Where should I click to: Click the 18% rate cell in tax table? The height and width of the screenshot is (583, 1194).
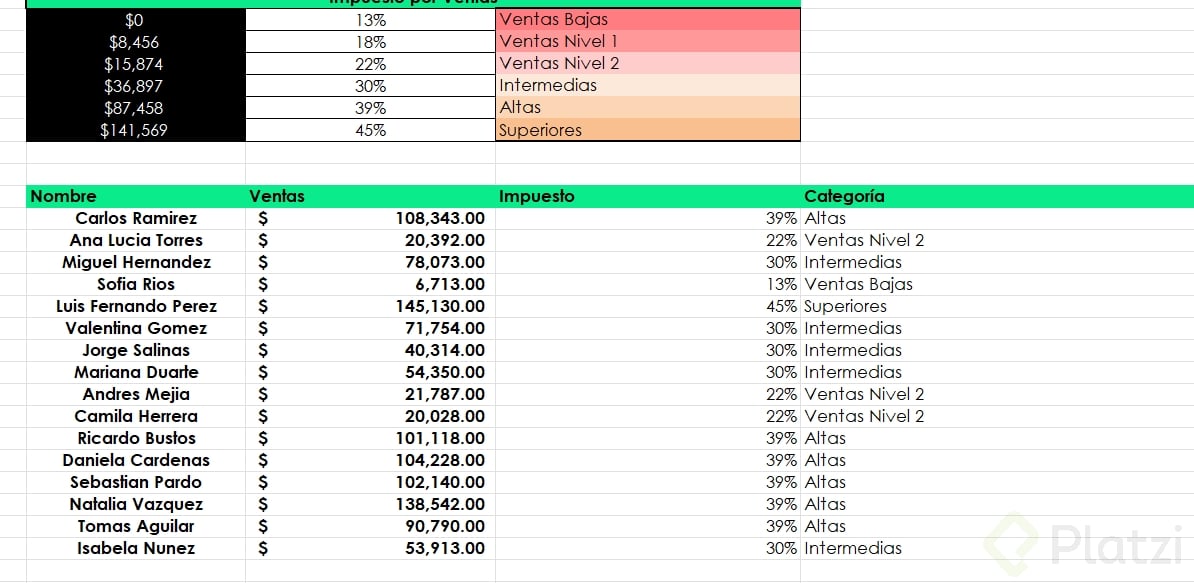pos(370,41)
